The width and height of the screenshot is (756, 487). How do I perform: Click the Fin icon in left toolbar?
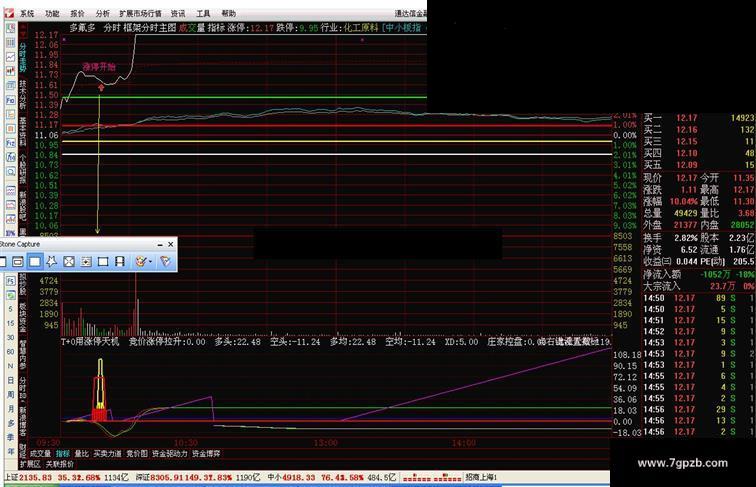[x=11, y=100]
